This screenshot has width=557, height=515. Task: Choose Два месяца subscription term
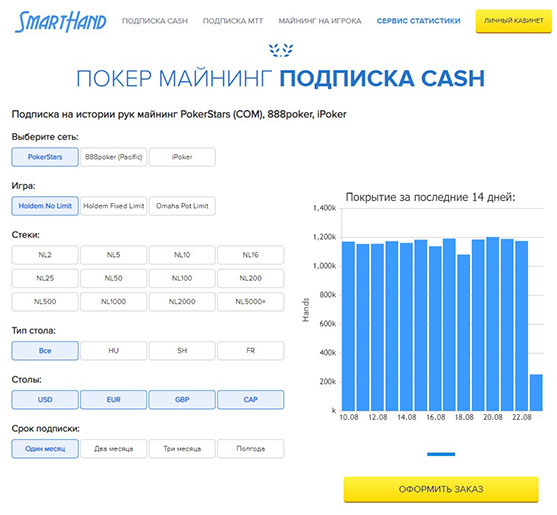pos(114,449)
